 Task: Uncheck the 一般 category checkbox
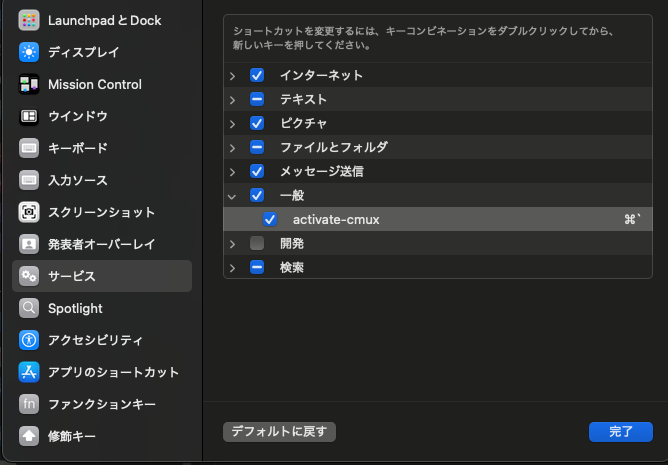point(257,195)
